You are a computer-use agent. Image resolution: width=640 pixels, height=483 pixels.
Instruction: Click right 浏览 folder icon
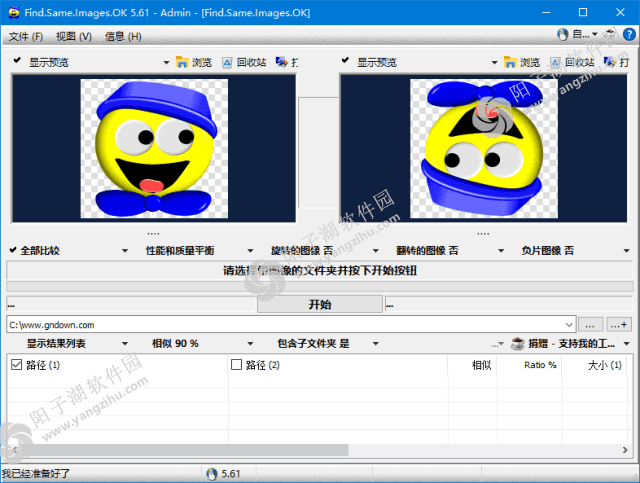coord(510,62)
